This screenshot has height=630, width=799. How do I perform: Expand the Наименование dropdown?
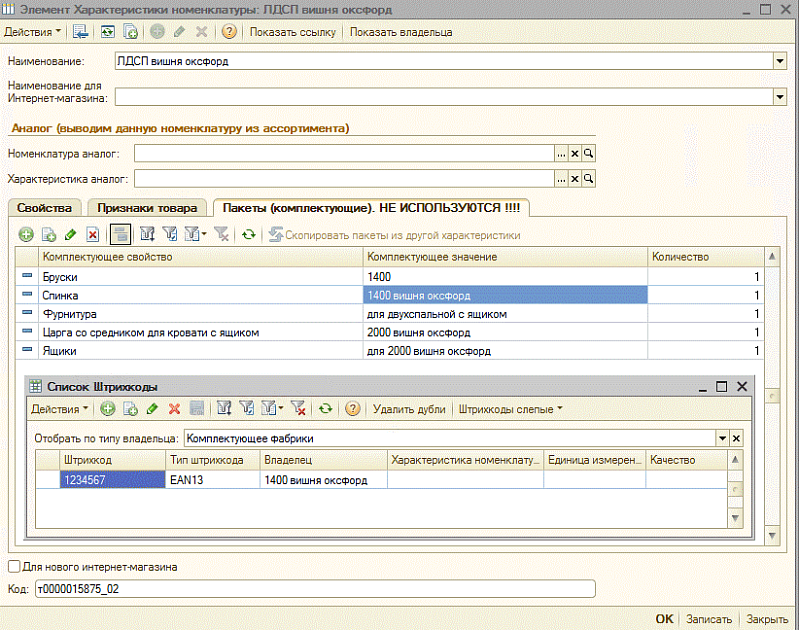click(x=780, y=61)
